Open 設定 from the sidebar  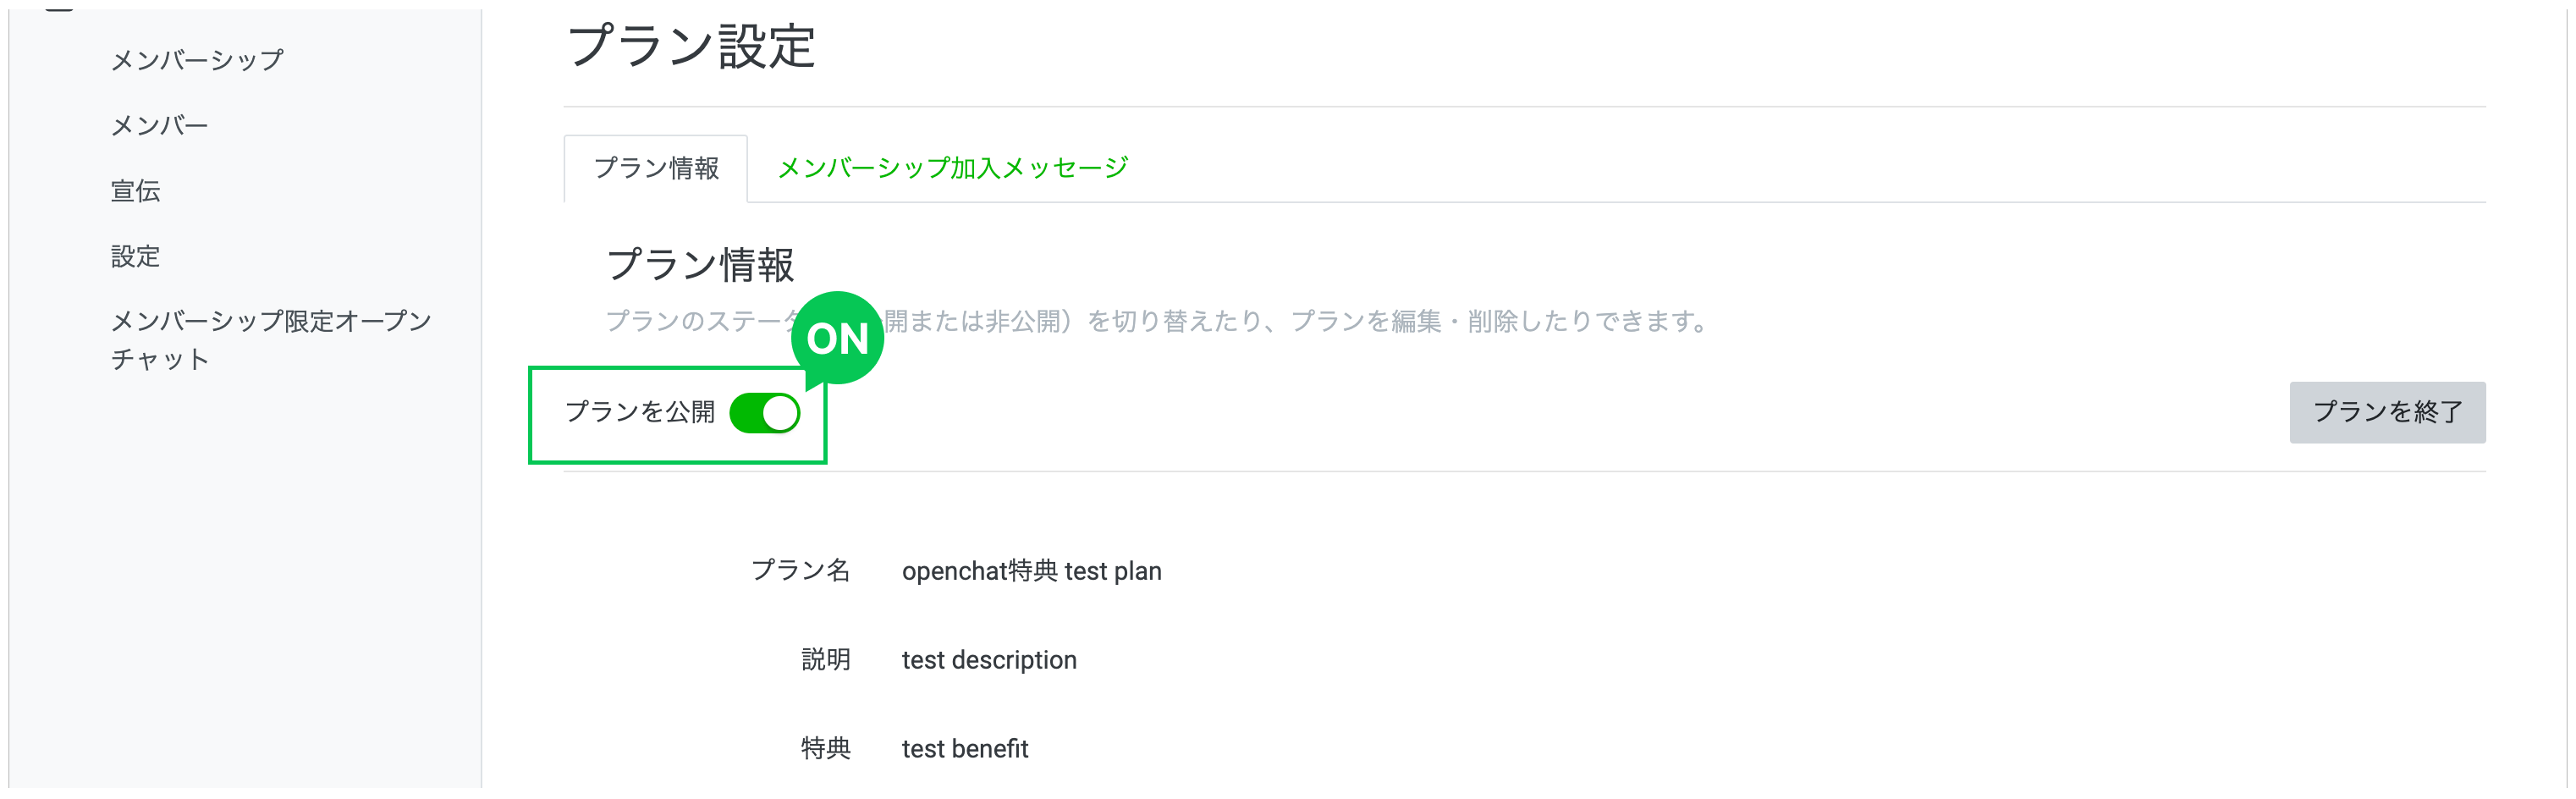[135, 257]
